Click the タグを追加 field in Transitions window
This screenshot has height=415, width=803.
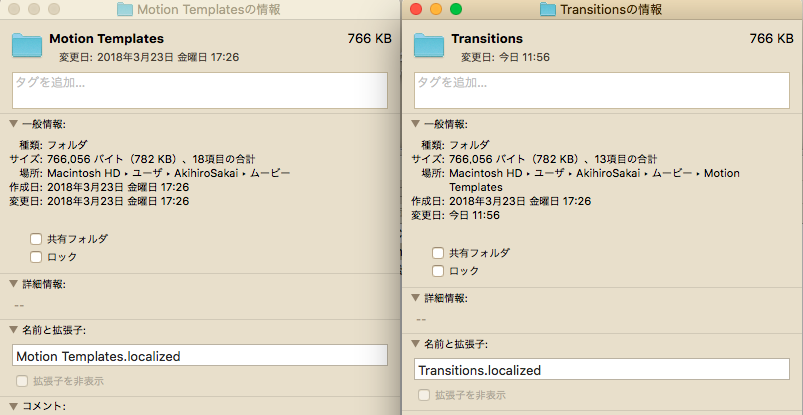(601, 90)
